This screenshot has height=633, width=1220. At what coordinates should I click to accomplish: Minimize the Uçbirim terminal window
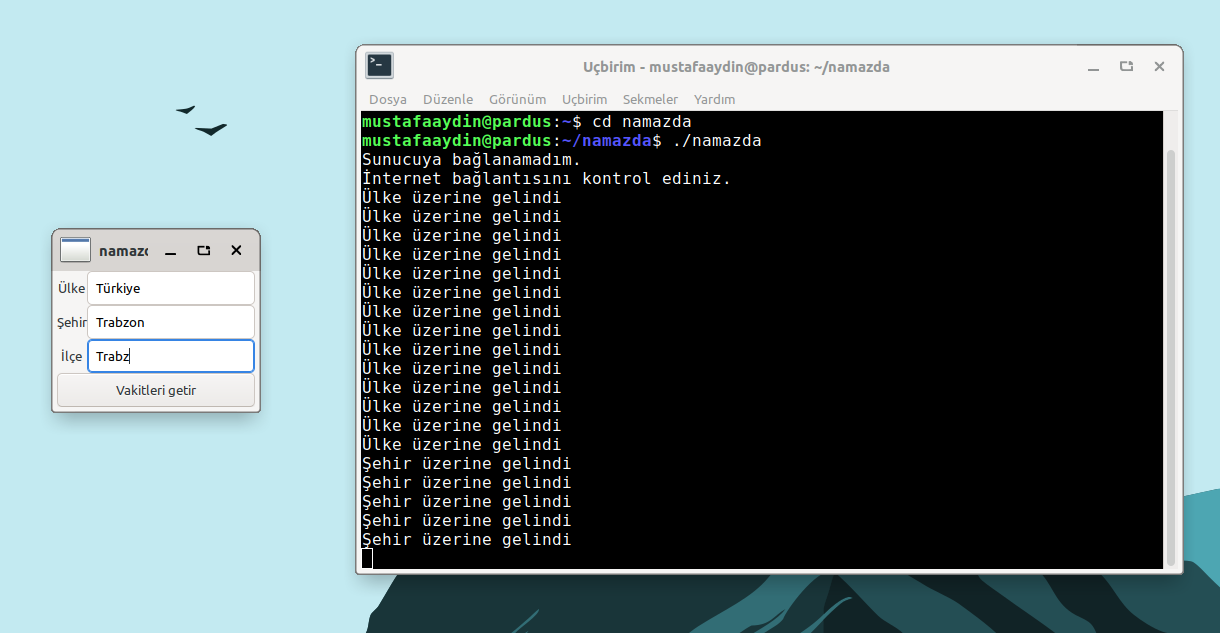(1093, 67)
